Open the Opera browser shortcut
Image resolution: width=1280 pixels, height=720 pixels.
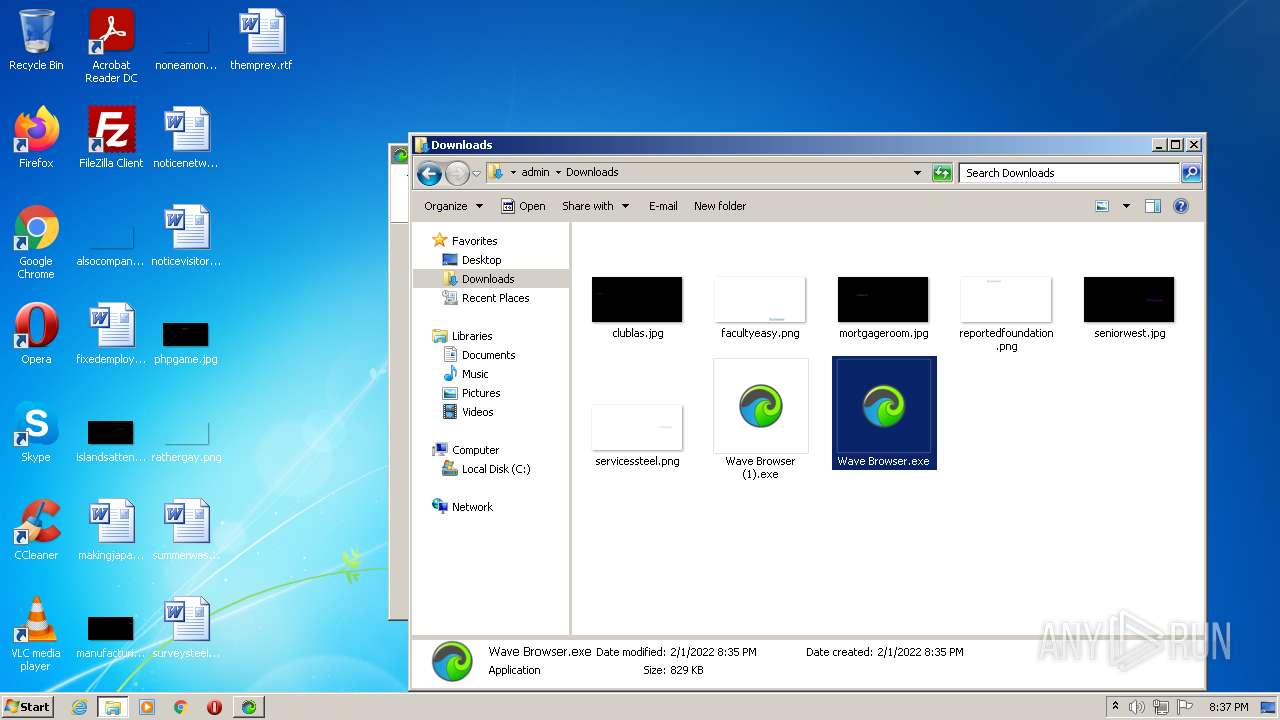pos(36,334)
